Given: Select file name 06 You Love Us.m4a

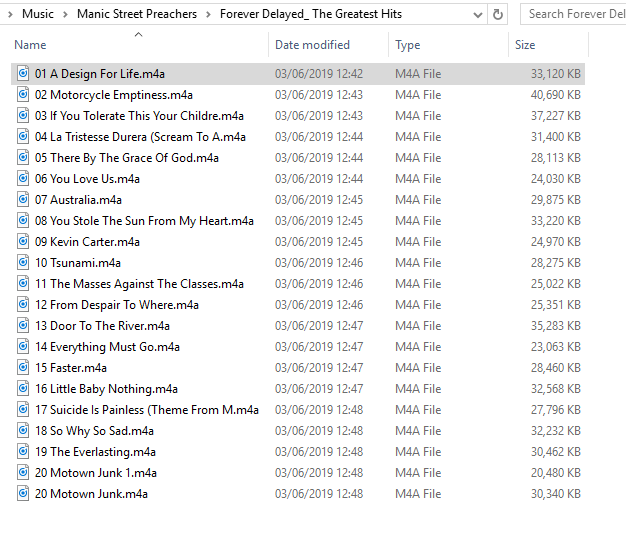Looking at the screenshot, I should 87,178.
